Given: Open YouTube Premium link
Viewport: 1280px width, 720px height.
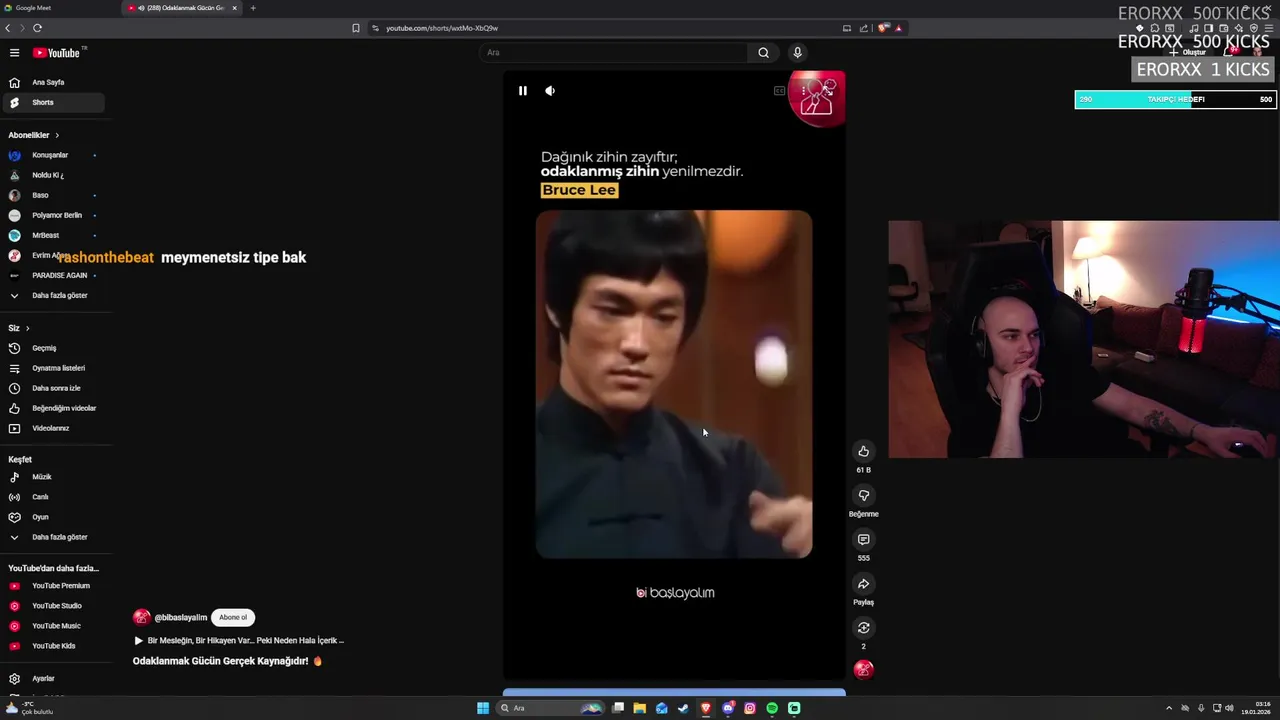Looking at the screenshot, I should pos(52,586).
